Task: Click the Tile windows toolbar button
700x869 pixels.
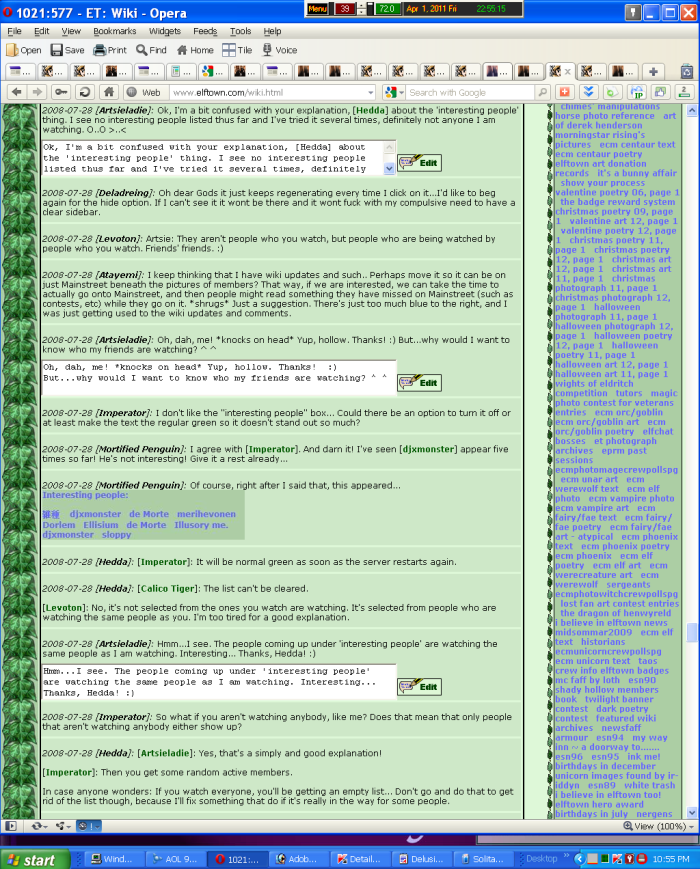Action: coord(237,50)
